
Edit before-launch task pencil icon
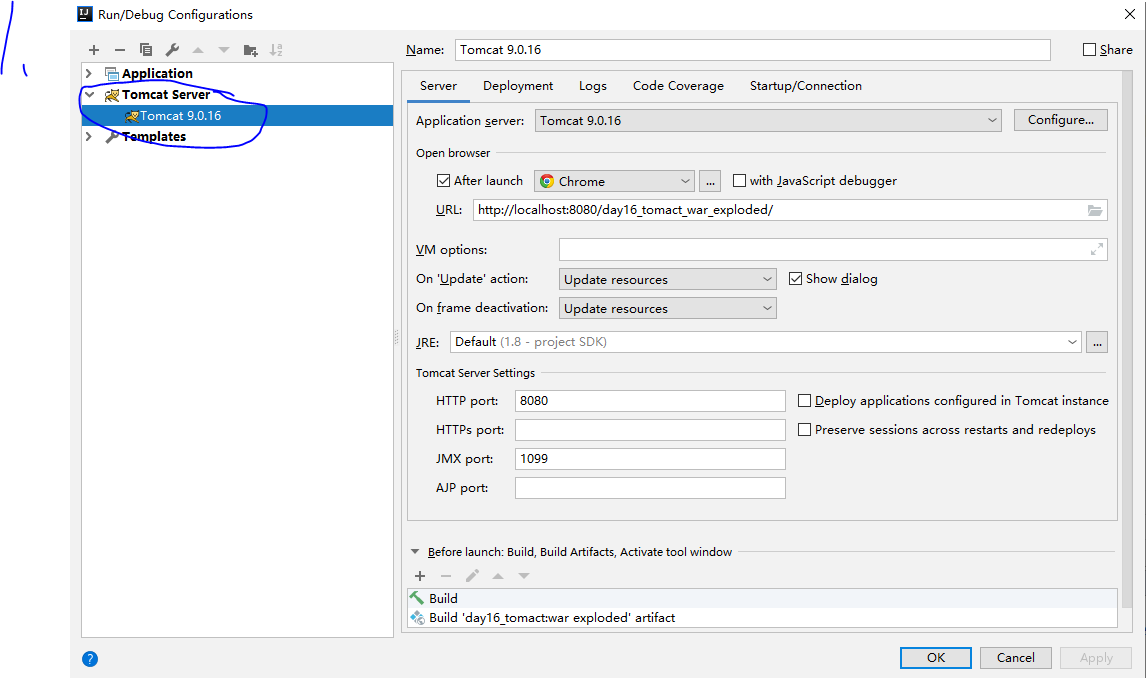pos(472,576)
